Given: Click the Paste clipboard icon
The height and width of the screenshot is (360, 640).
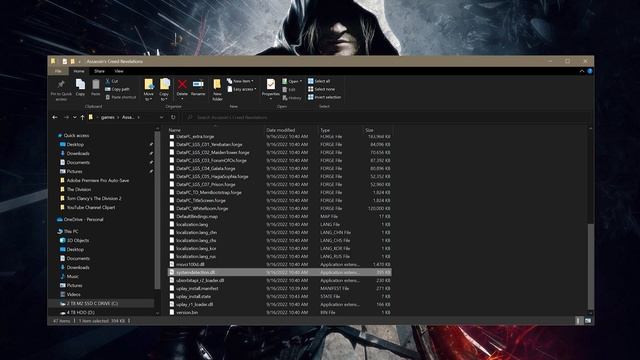Looking at the screenshot, I should click(96, 84).
